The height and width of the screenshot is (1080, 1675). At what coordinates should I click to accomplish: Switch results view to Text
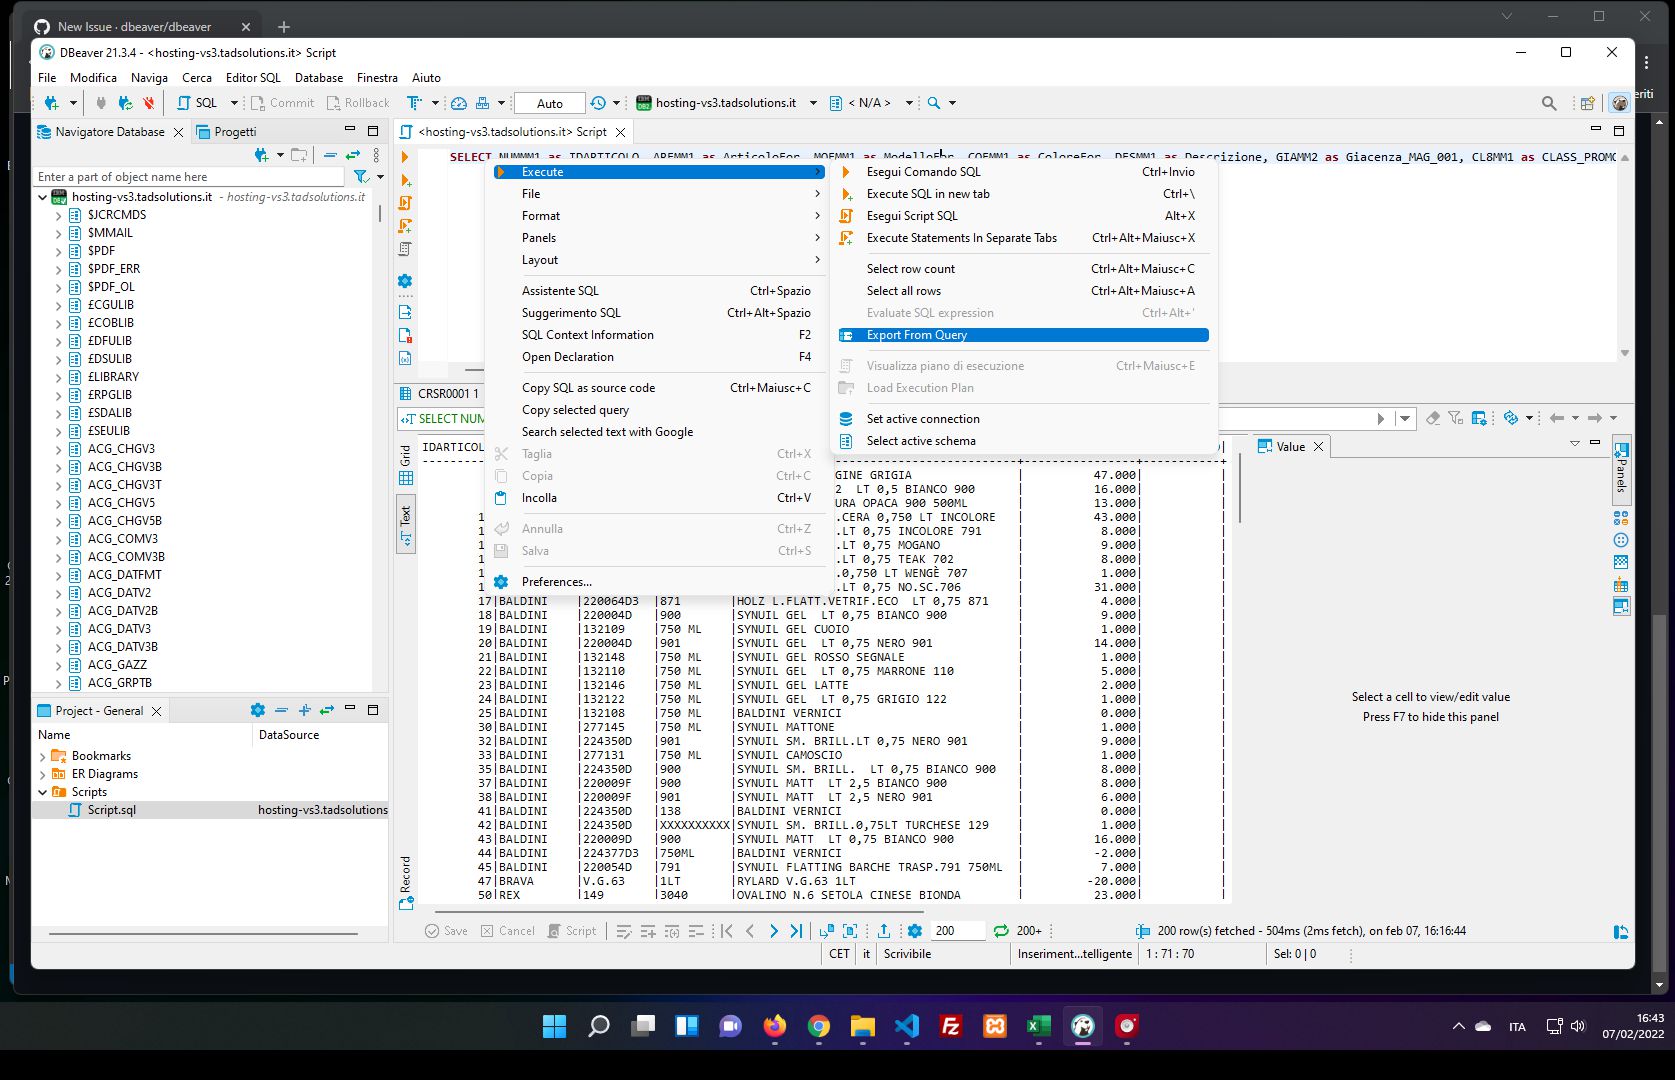pyautogui.click(x=406, y=524)
